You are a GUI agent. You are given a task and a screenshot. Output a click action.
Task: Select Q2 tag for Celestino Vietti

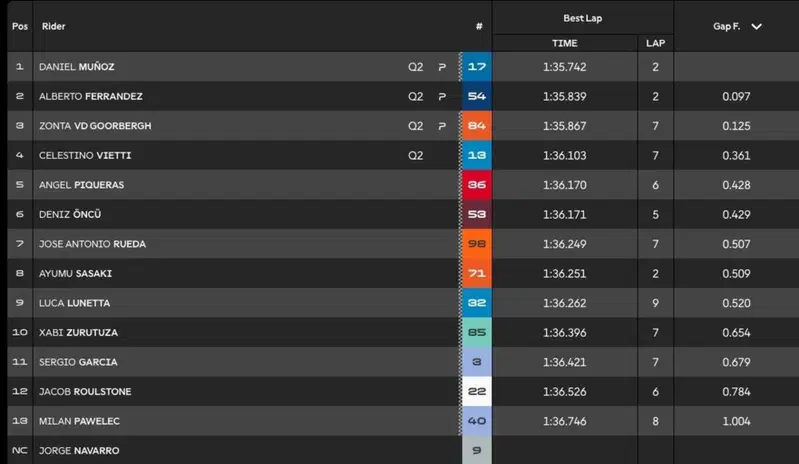coord(415,155)
